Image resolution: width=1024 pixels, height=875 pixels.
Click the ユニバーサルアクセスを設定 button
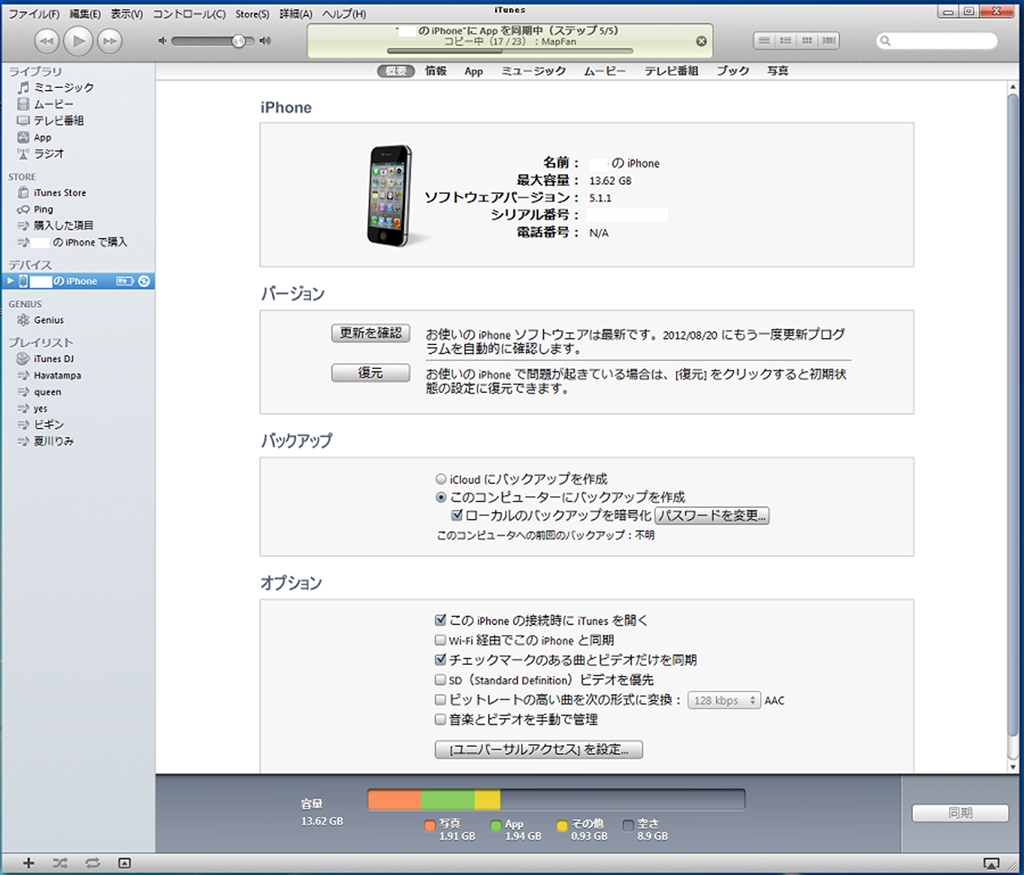(x=539, y=750)
